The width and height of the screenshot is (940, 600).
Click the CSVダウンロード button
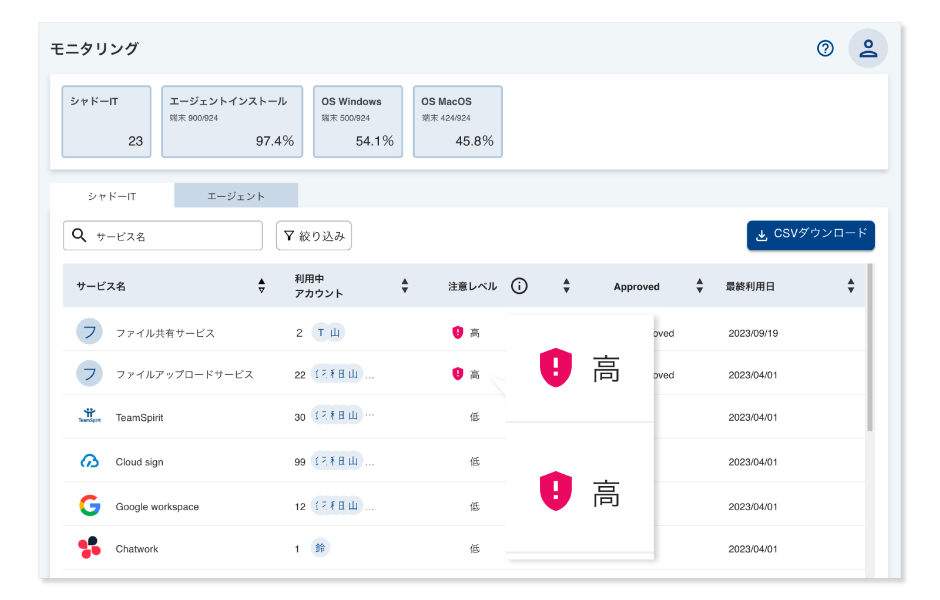pos(810,235)
